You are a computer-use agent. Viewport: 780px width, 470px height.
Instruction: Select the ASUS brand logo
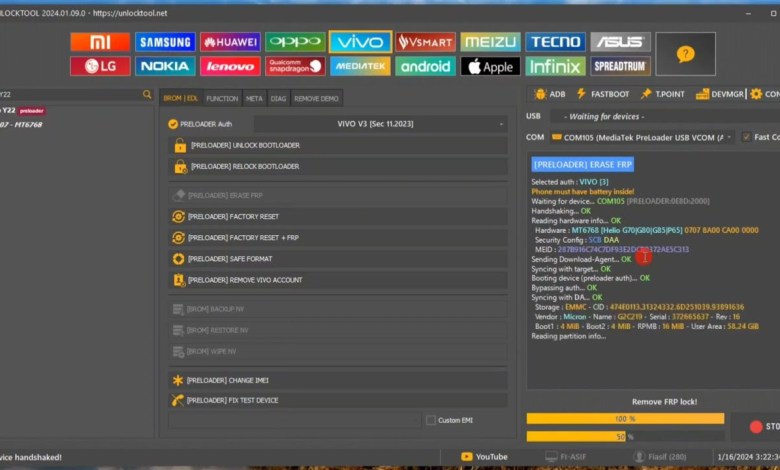(620, 42)
